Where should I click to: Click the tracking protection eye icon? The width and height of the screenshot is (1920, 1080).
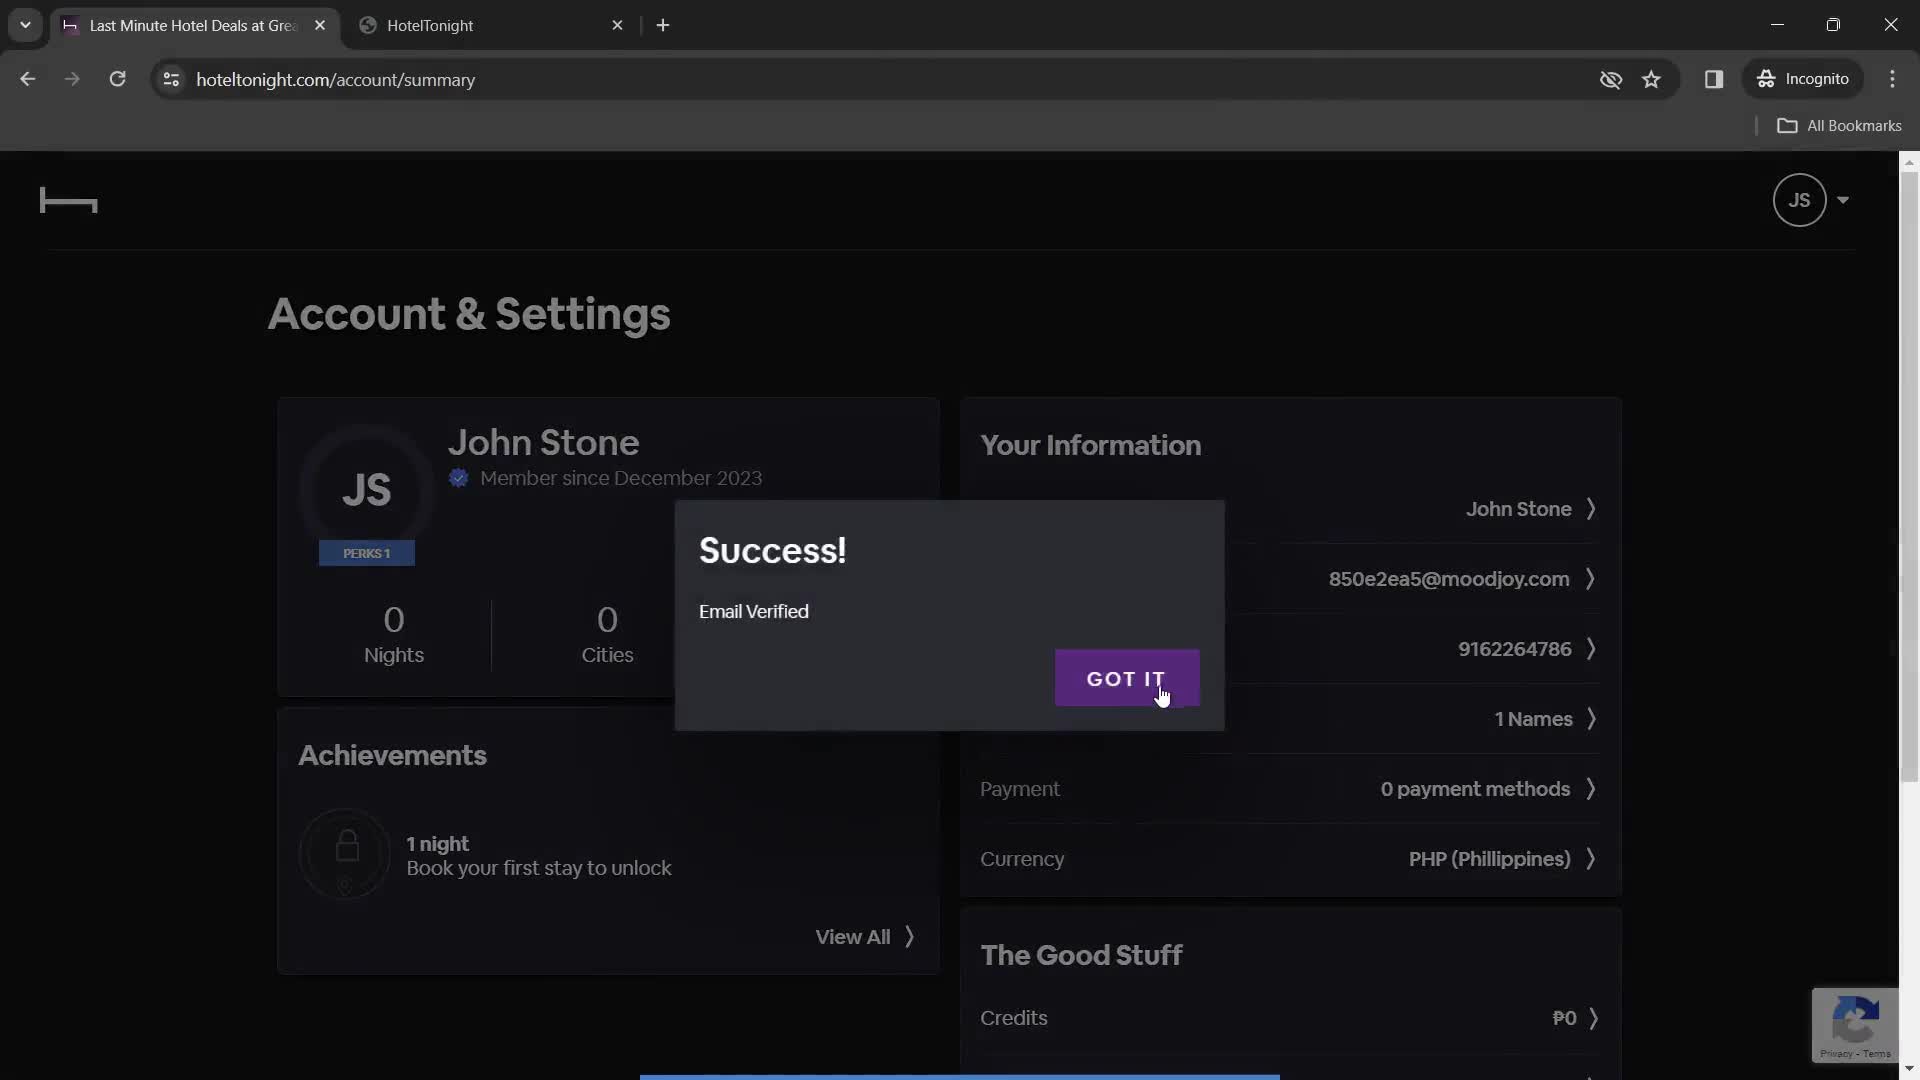1610,79
